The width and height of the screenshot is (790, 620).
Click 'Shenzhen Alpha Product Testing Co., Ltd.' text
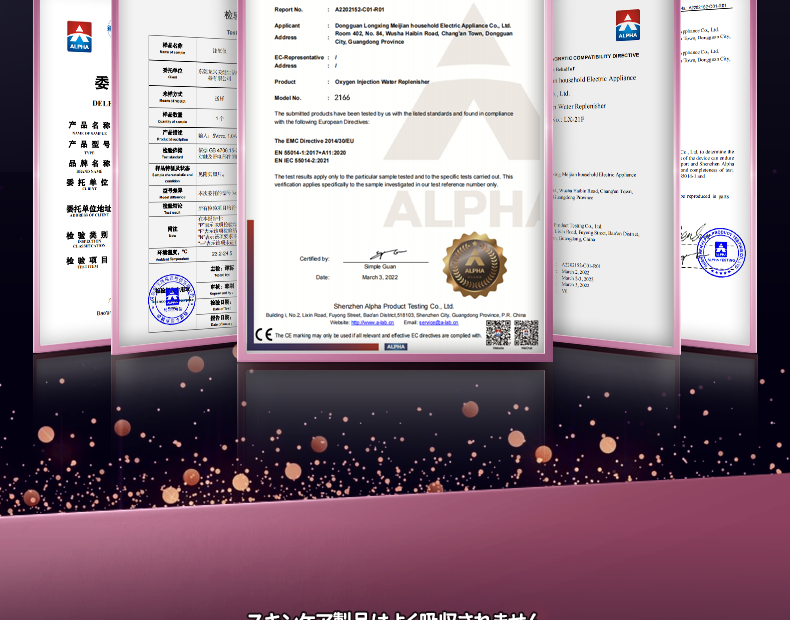pyautogui.click(x=393, y=306)
